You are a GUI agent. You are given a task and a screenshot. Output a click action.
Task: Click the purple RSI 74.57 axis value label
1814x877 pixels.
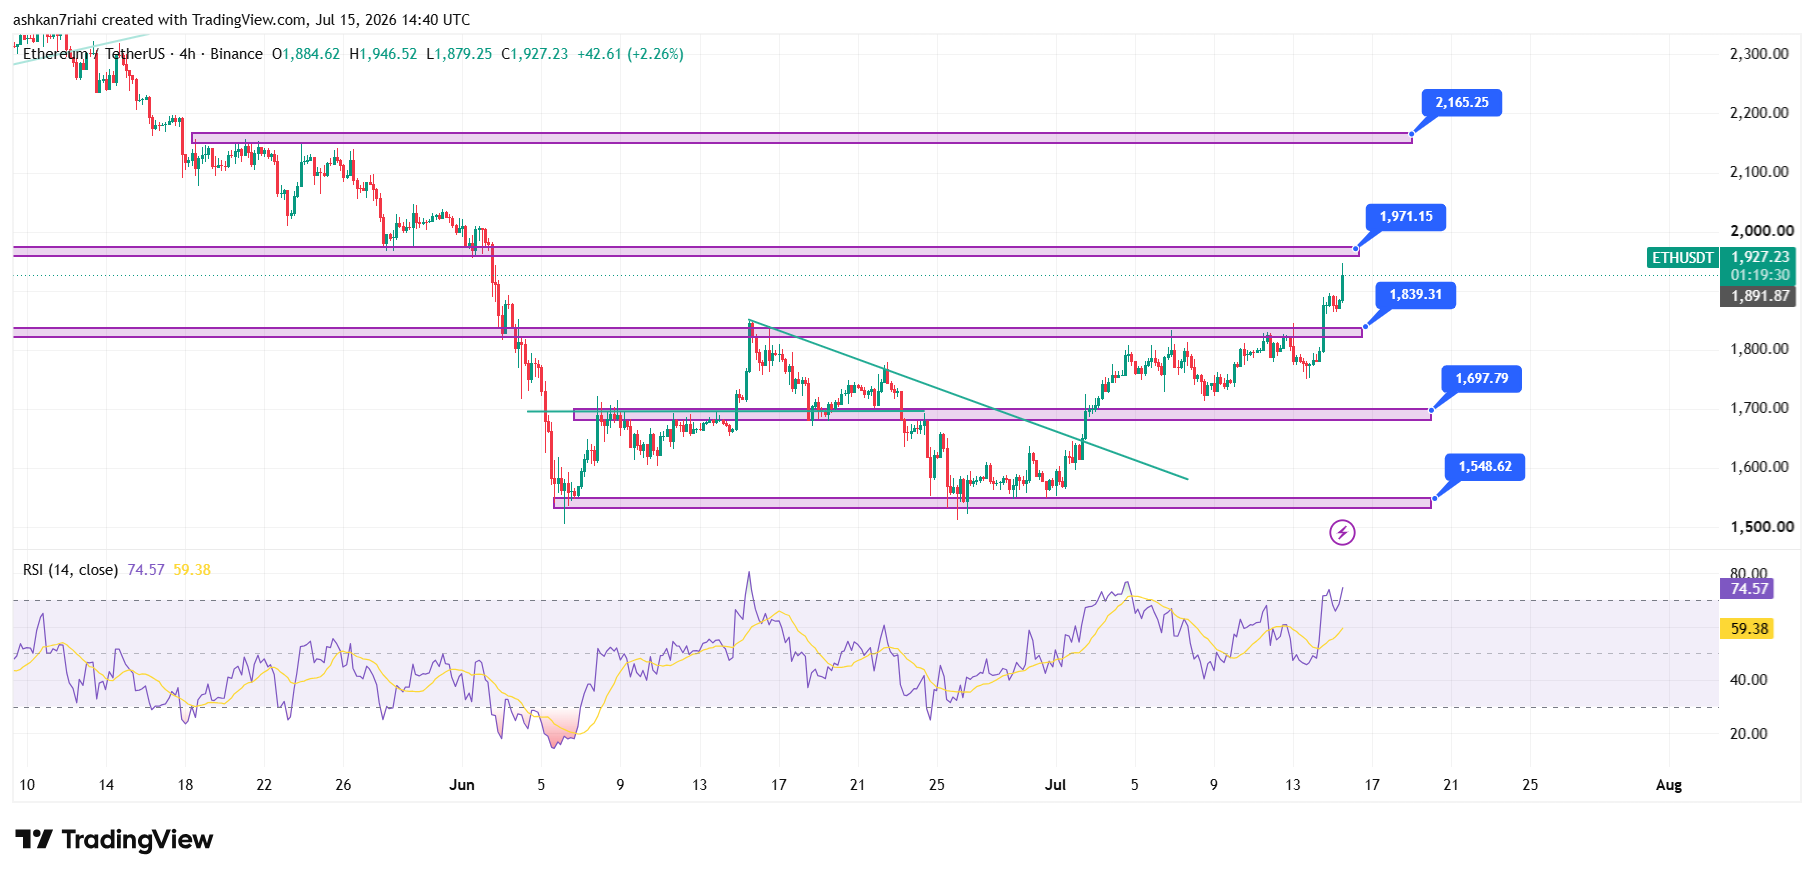tap(1746, 589)
